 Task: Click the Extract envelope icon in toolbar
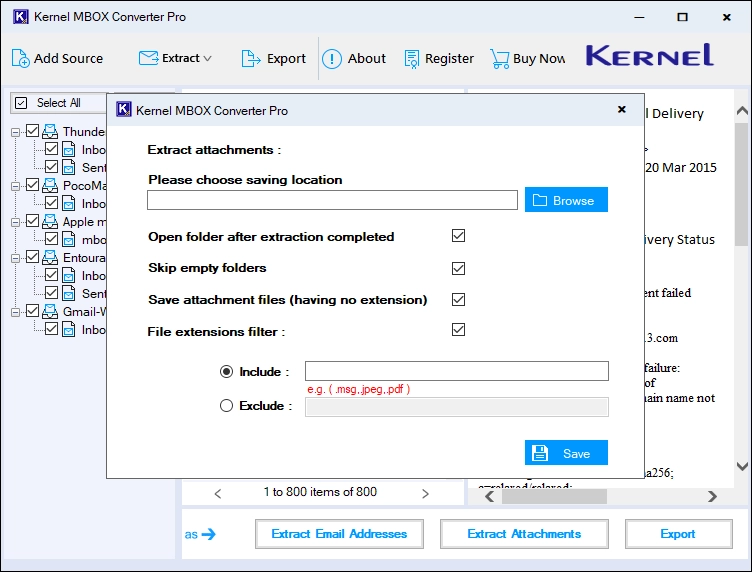148,58
